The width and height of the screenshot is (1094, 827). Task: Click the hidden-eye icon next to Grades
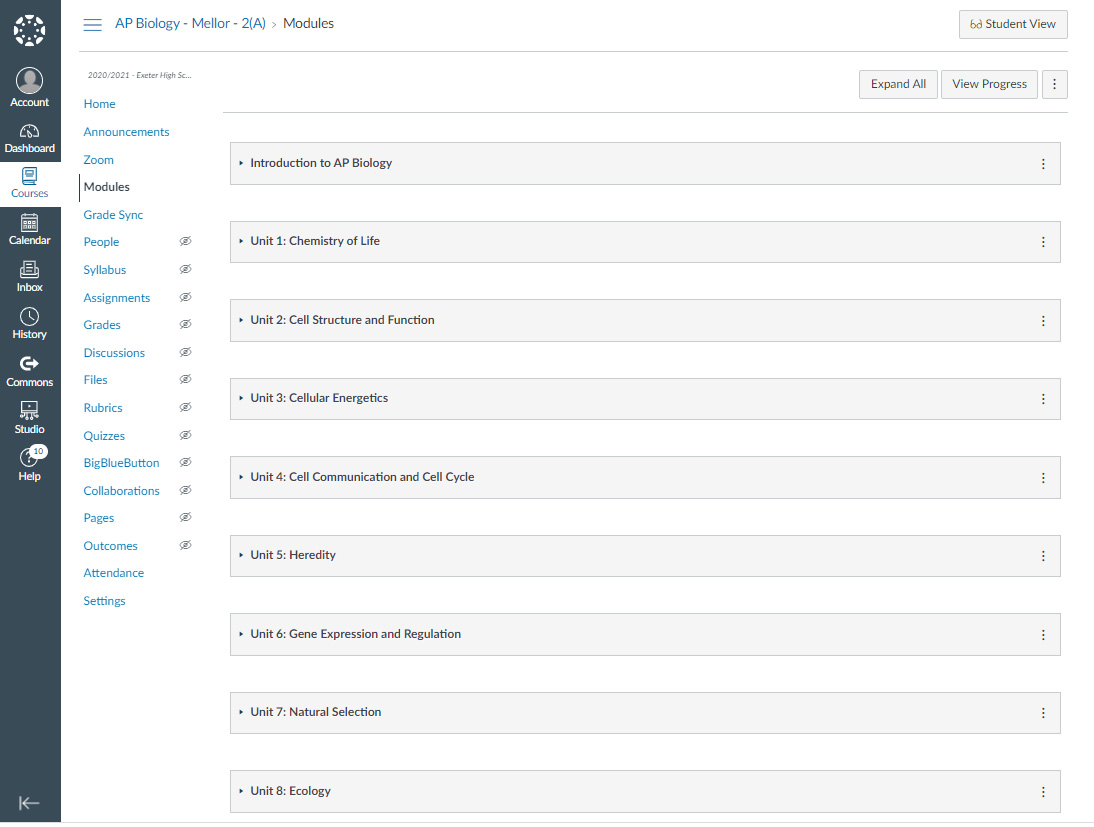tap(185, 325)
